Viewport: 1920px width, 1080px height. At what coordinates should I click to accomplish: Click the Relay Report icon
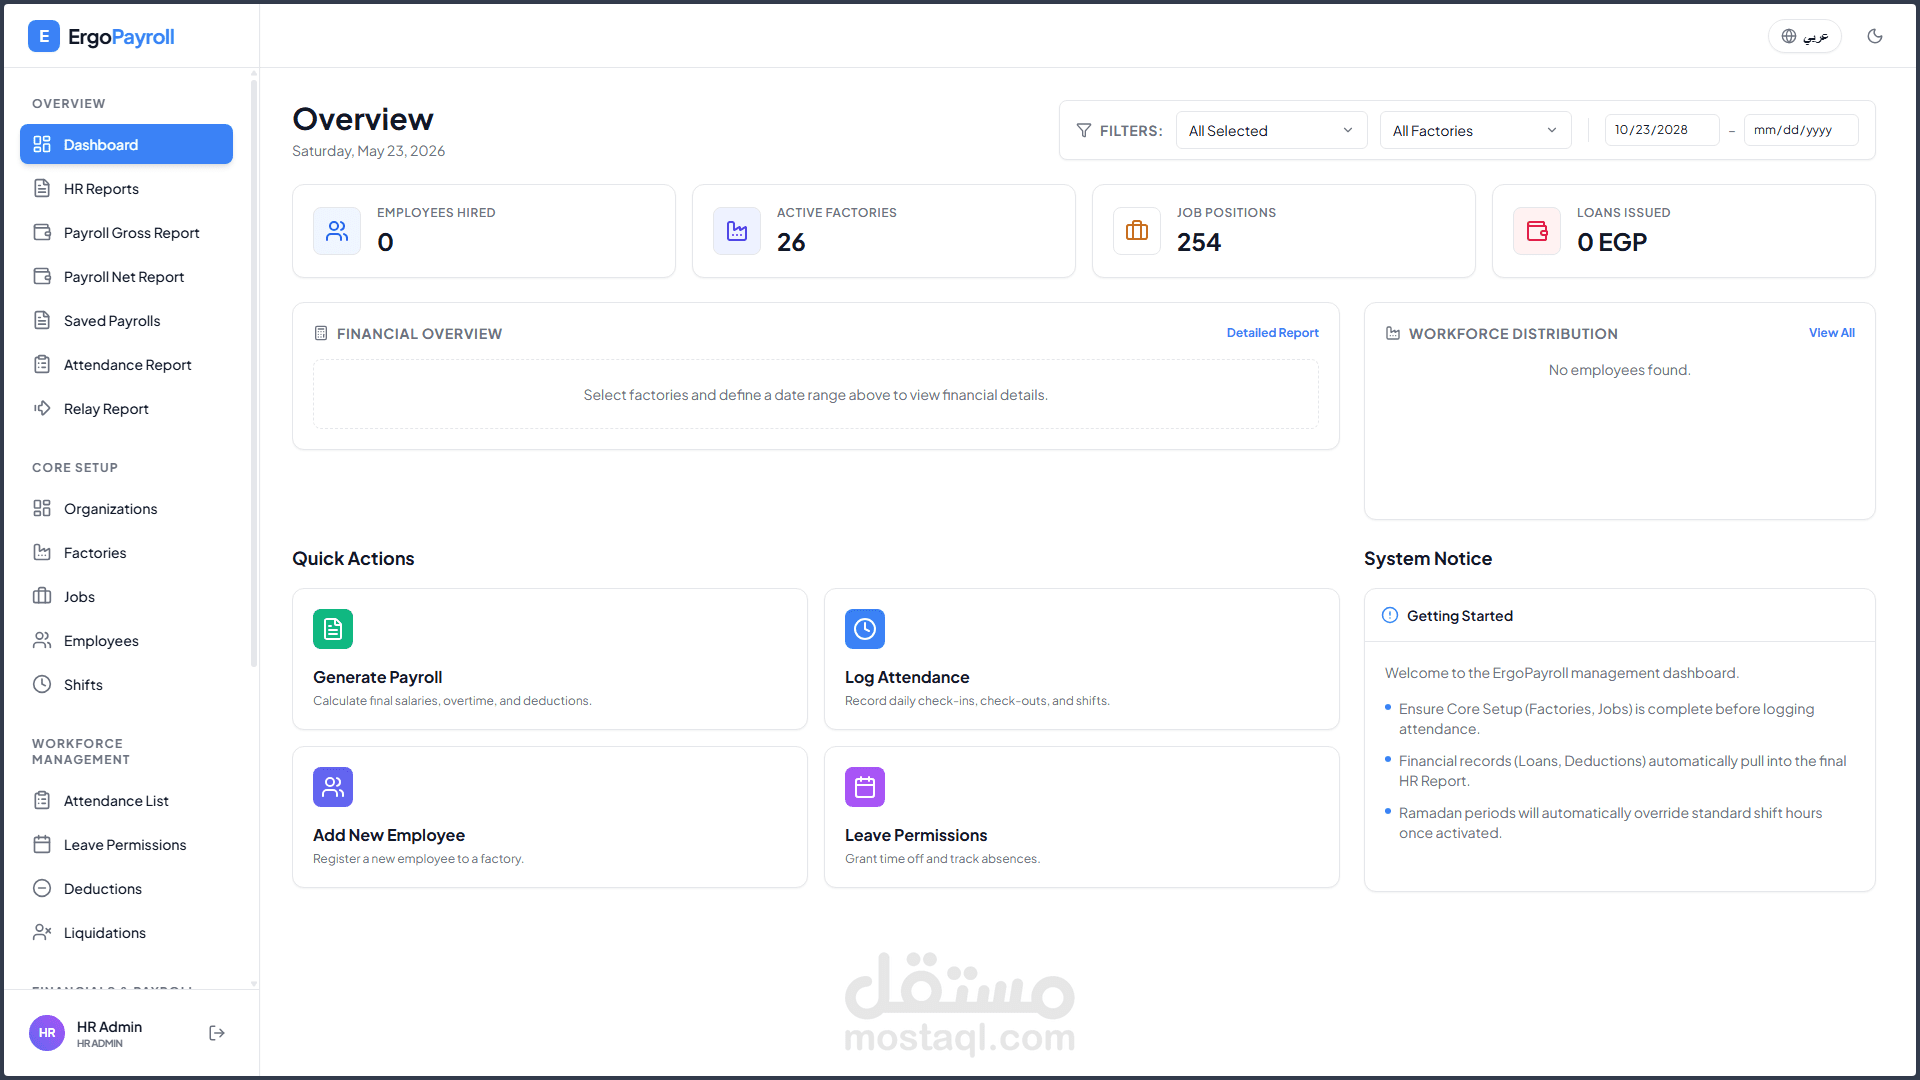(42, 408)
